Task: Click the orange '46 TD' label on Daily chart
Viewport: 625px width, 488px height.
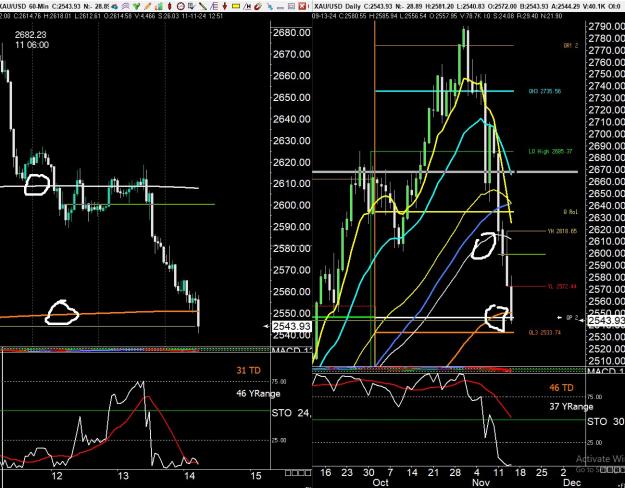Action: point(561,388)
